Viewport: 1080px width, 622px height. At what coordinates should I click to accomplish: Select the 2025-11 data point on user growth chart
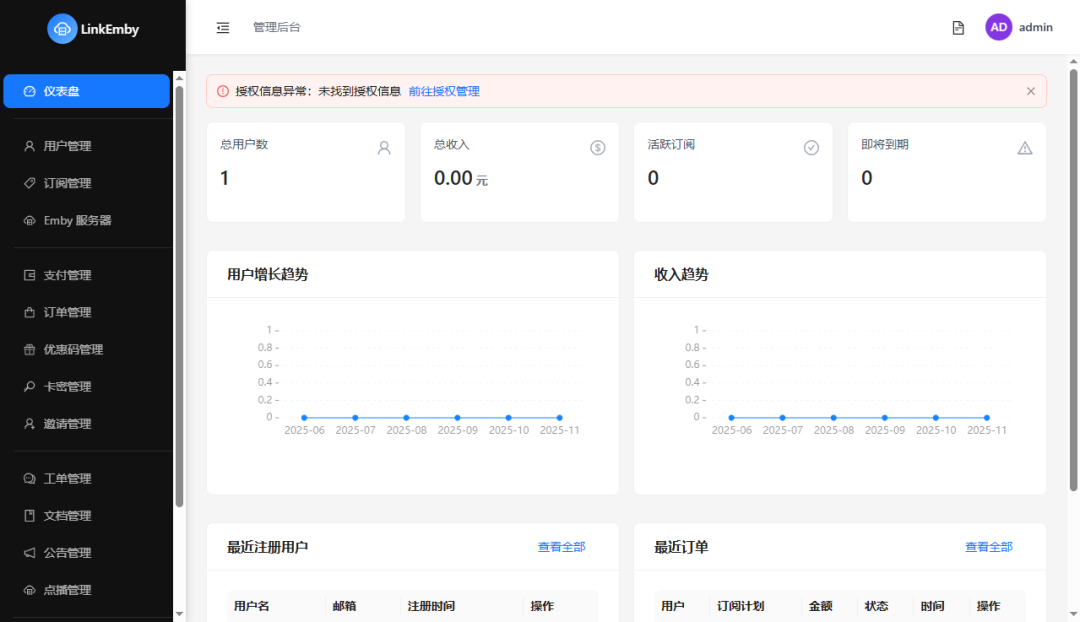tap(560, 417)
